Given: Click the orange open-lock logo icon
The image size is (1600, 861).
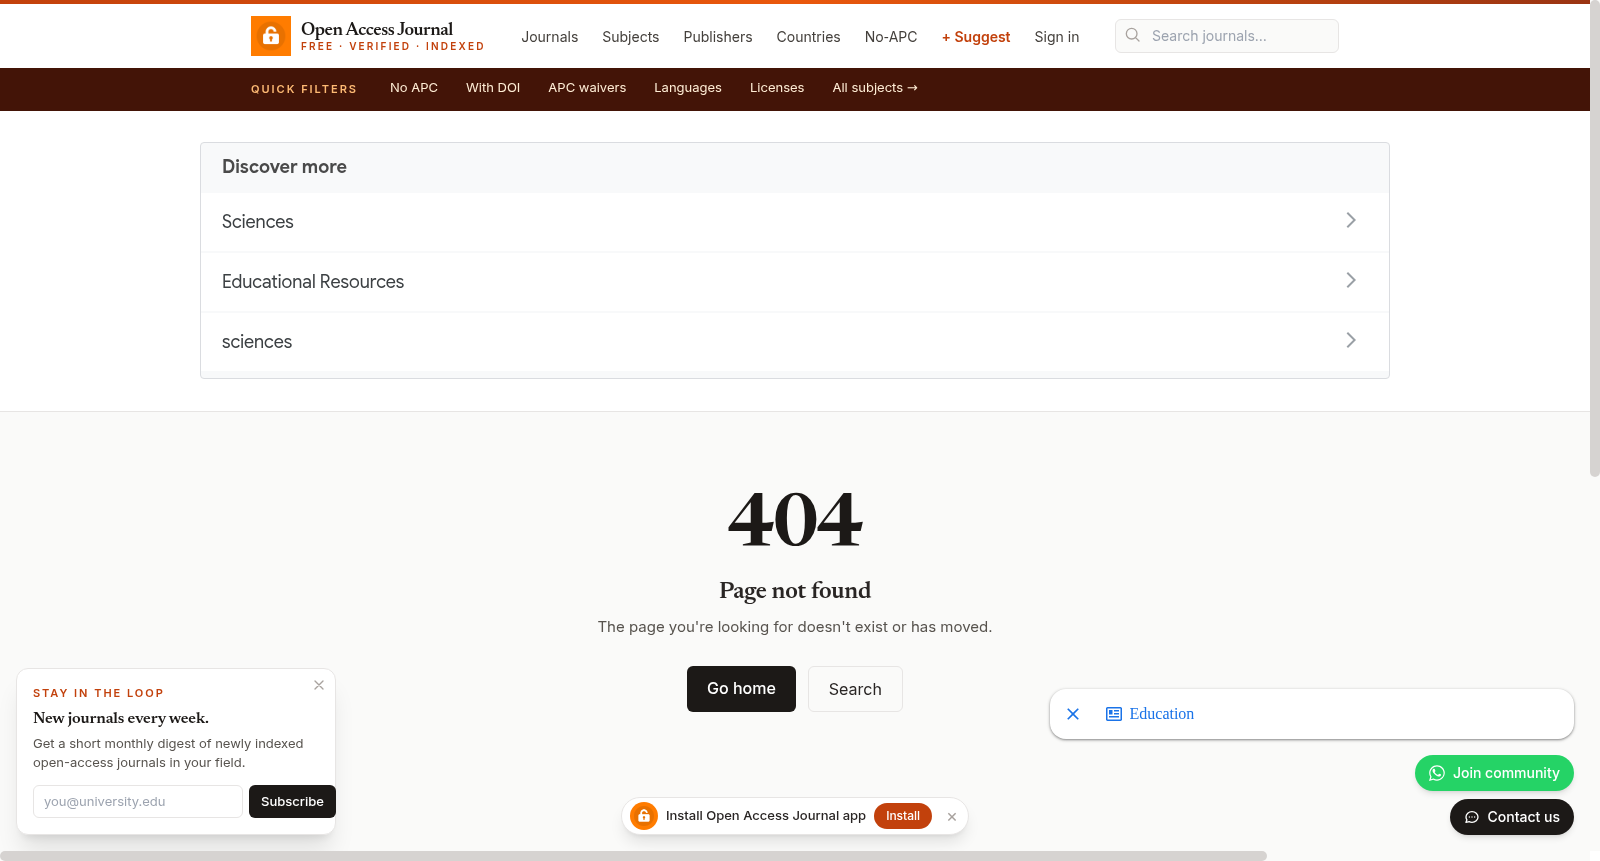Looking at the screenshot, I should click(271, 36).
